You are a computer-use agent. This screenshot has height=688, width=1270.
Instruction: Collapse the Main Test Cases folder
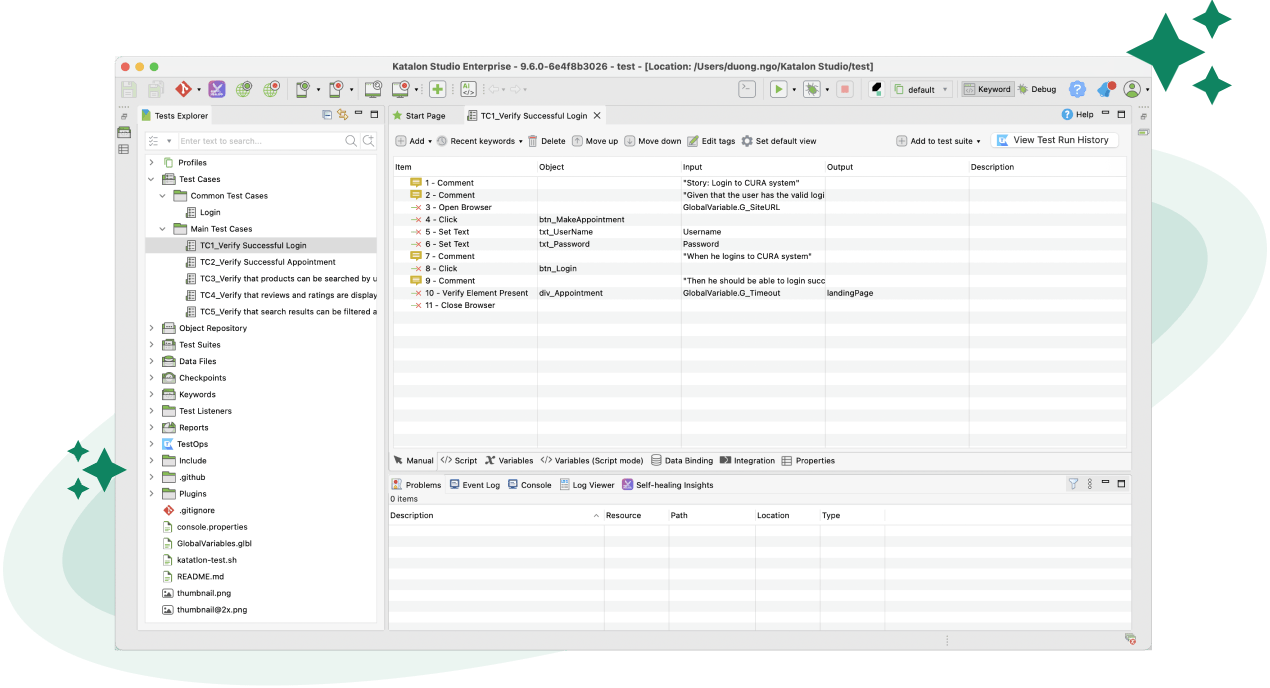(162, 229)
